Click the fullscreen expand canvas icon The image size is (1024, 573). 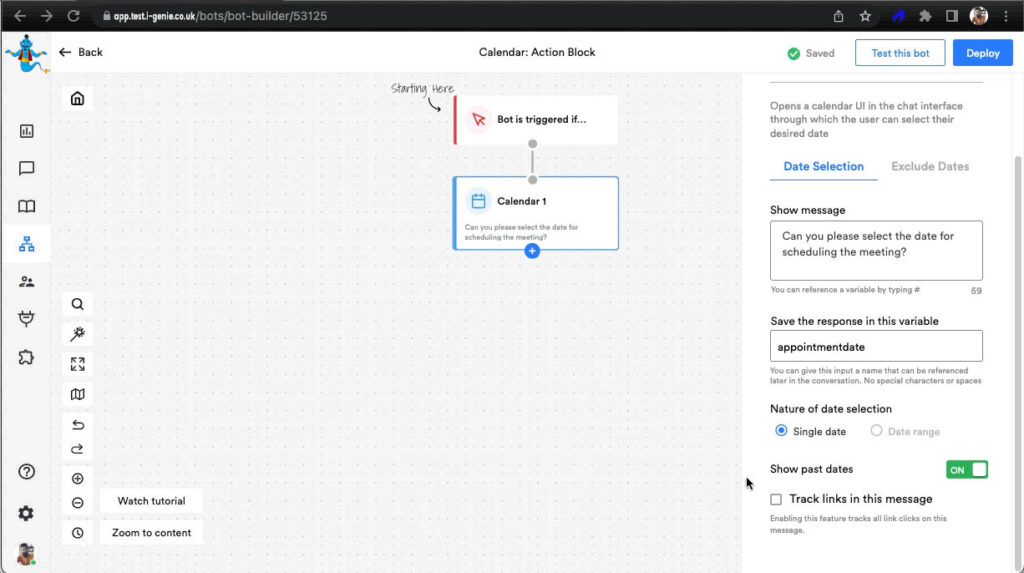point(77,364)
